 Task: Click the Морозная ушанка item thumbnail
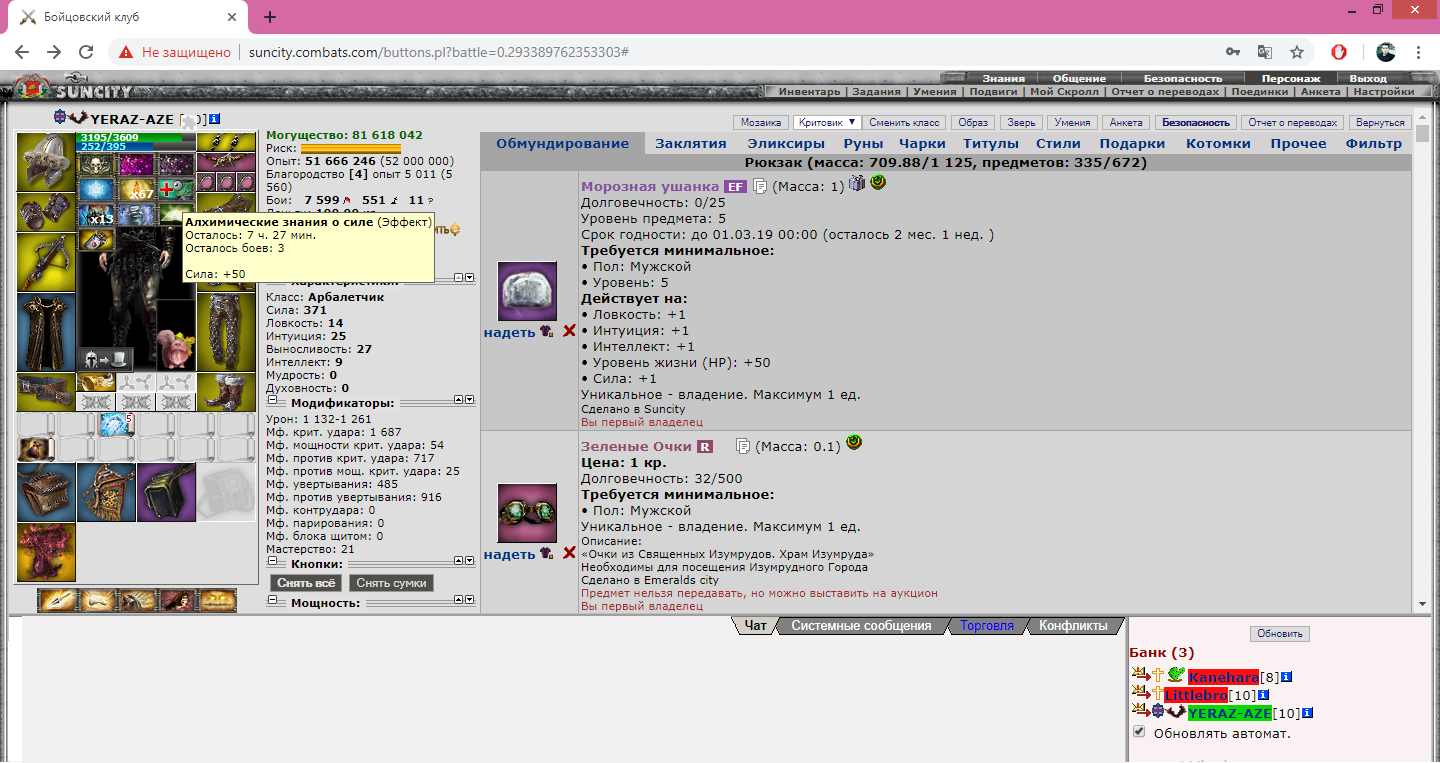tap(527, 292)
